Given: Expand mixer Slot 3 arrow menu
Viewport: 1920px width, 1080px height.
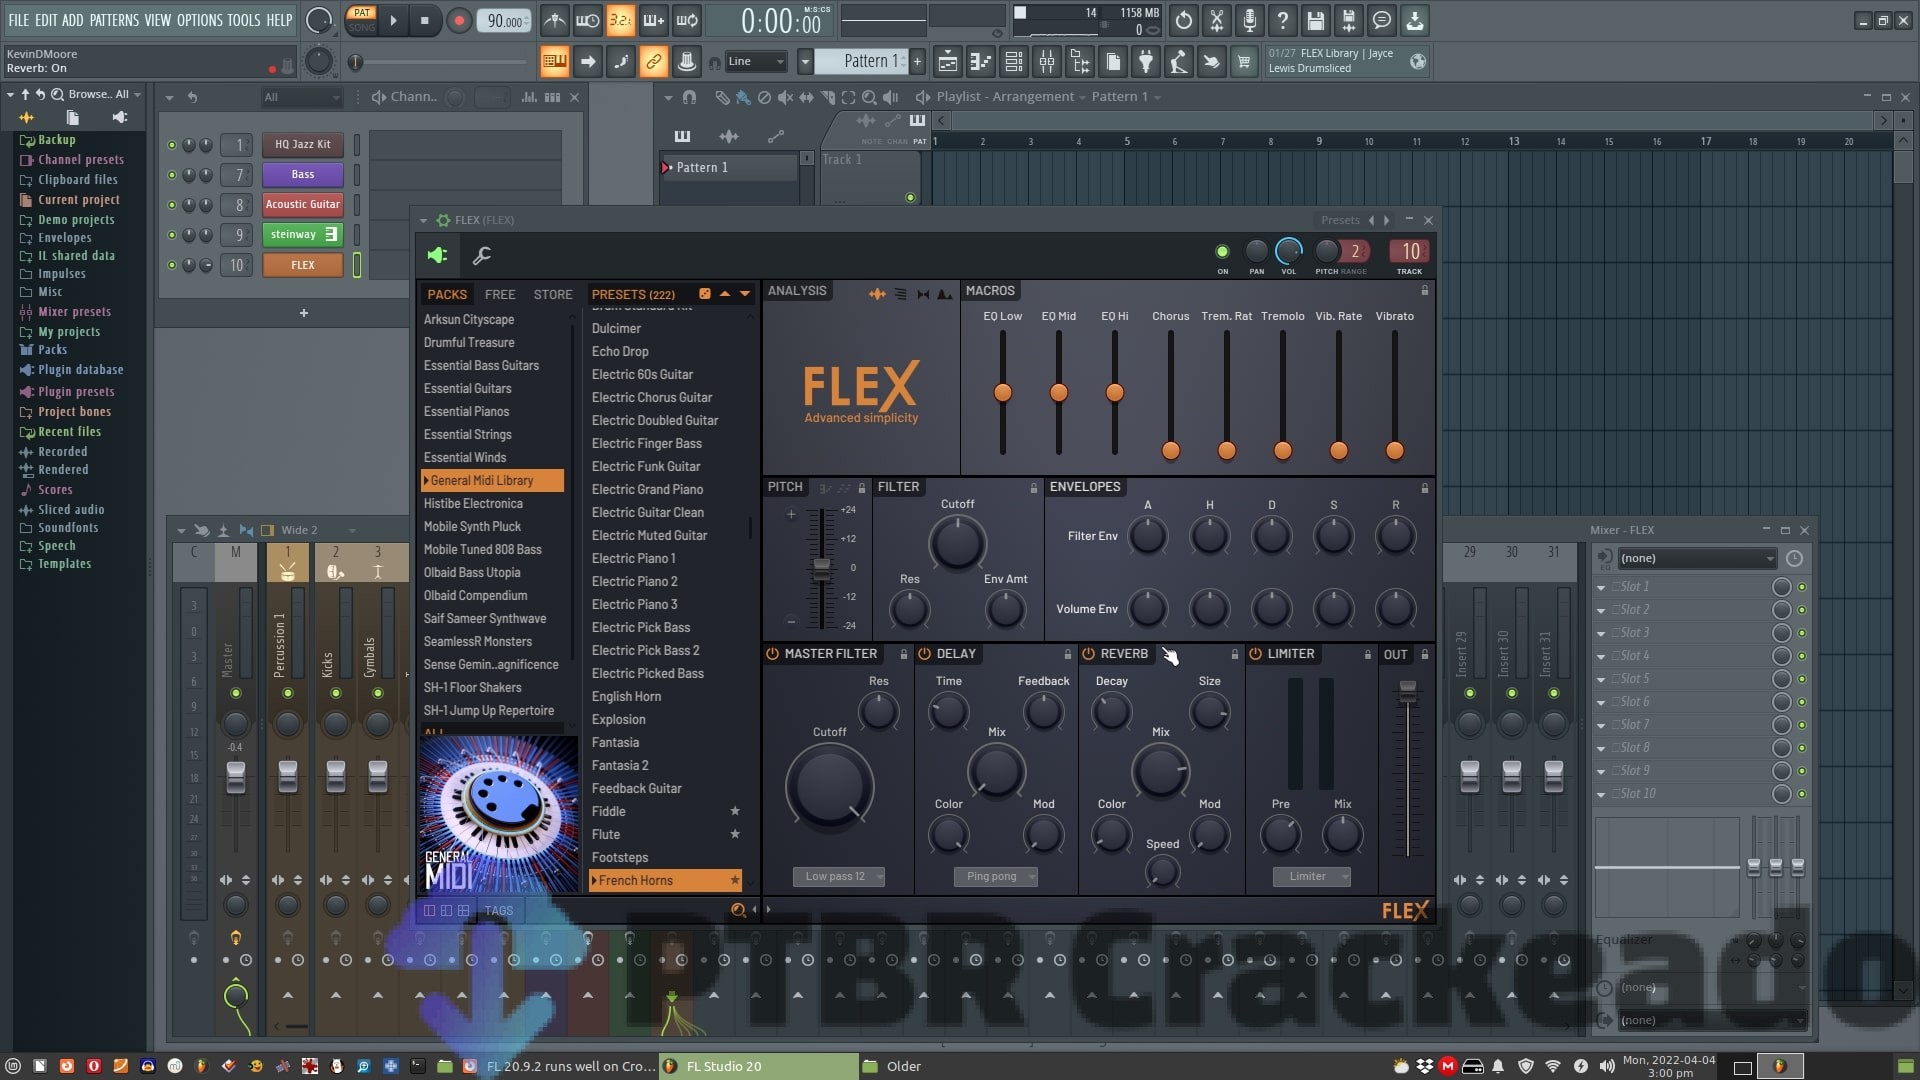Looking at the screenshot, I should [x=1601, y=634].
